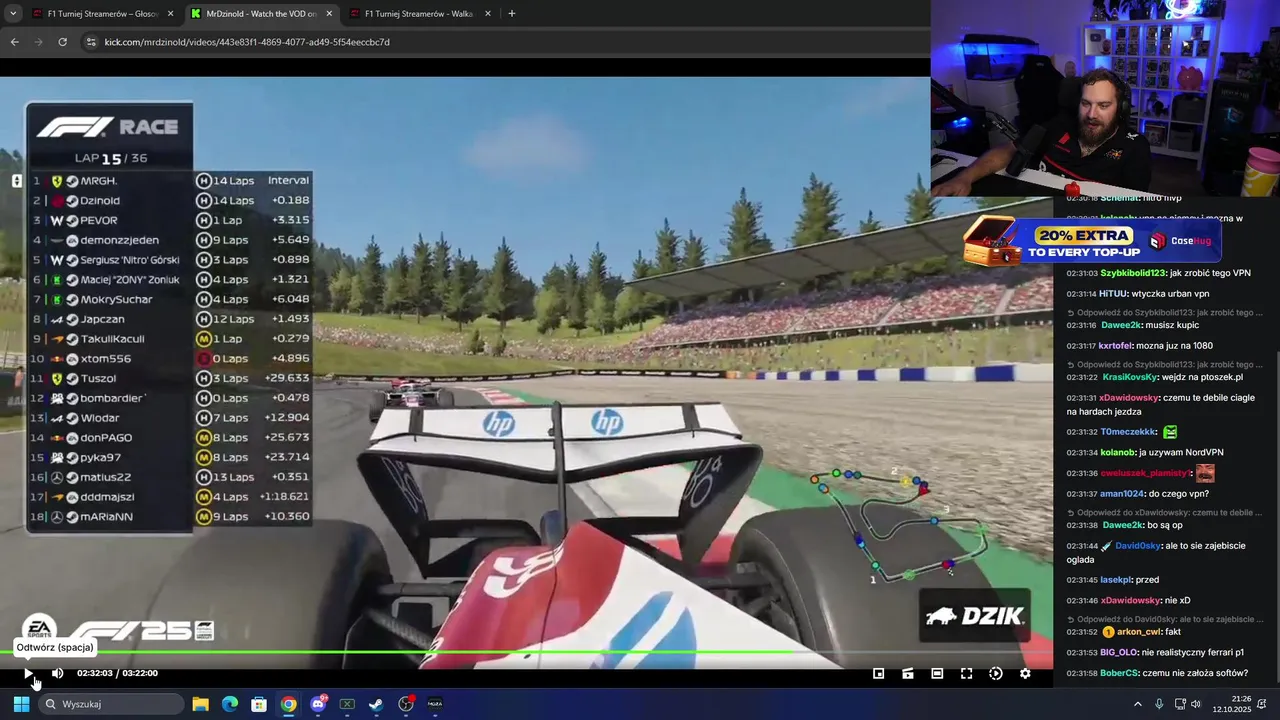Click username BIG_OLO in chat
This screenshot has width=1280, height=720.
pyautogui.click(x=1119, y=653)
